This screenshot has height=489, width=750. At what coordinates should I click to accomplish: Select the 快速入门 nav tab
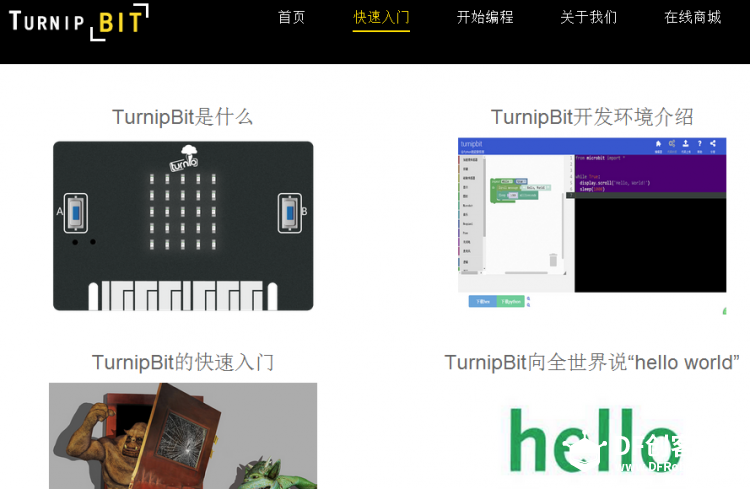[x=381, y=17]
